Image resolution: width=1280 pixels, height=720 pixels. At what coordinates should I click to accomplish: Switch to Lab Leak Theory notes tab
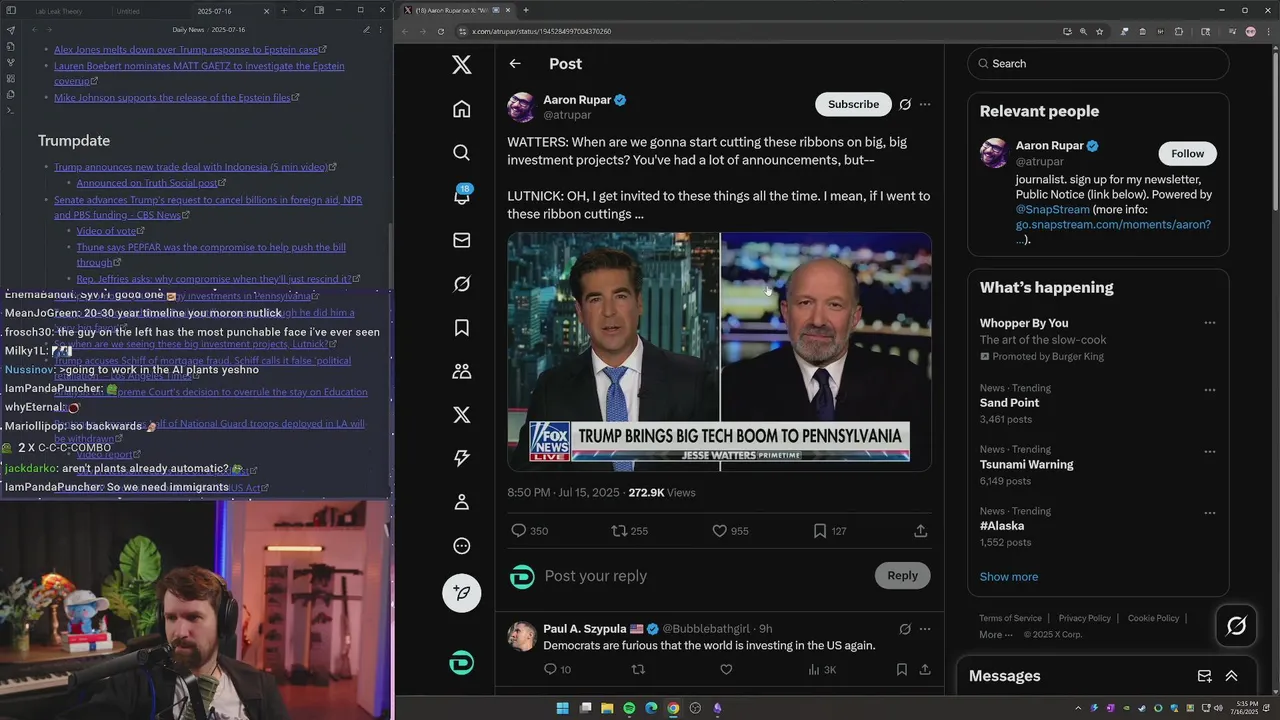coord(59,11)
